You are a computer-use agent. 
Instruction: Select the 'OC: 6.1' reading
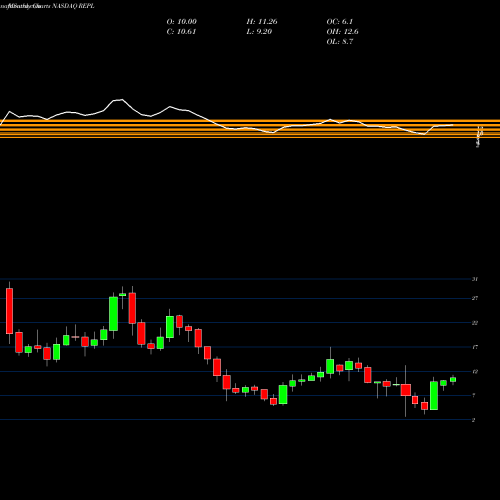[340, 22]
